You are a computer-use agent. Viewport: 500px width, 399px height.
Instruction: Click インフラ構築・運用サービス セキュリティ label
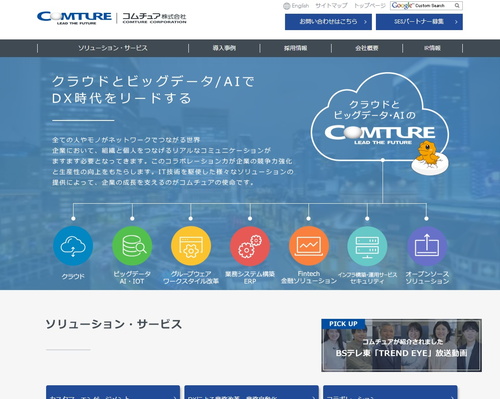point(367,278)
